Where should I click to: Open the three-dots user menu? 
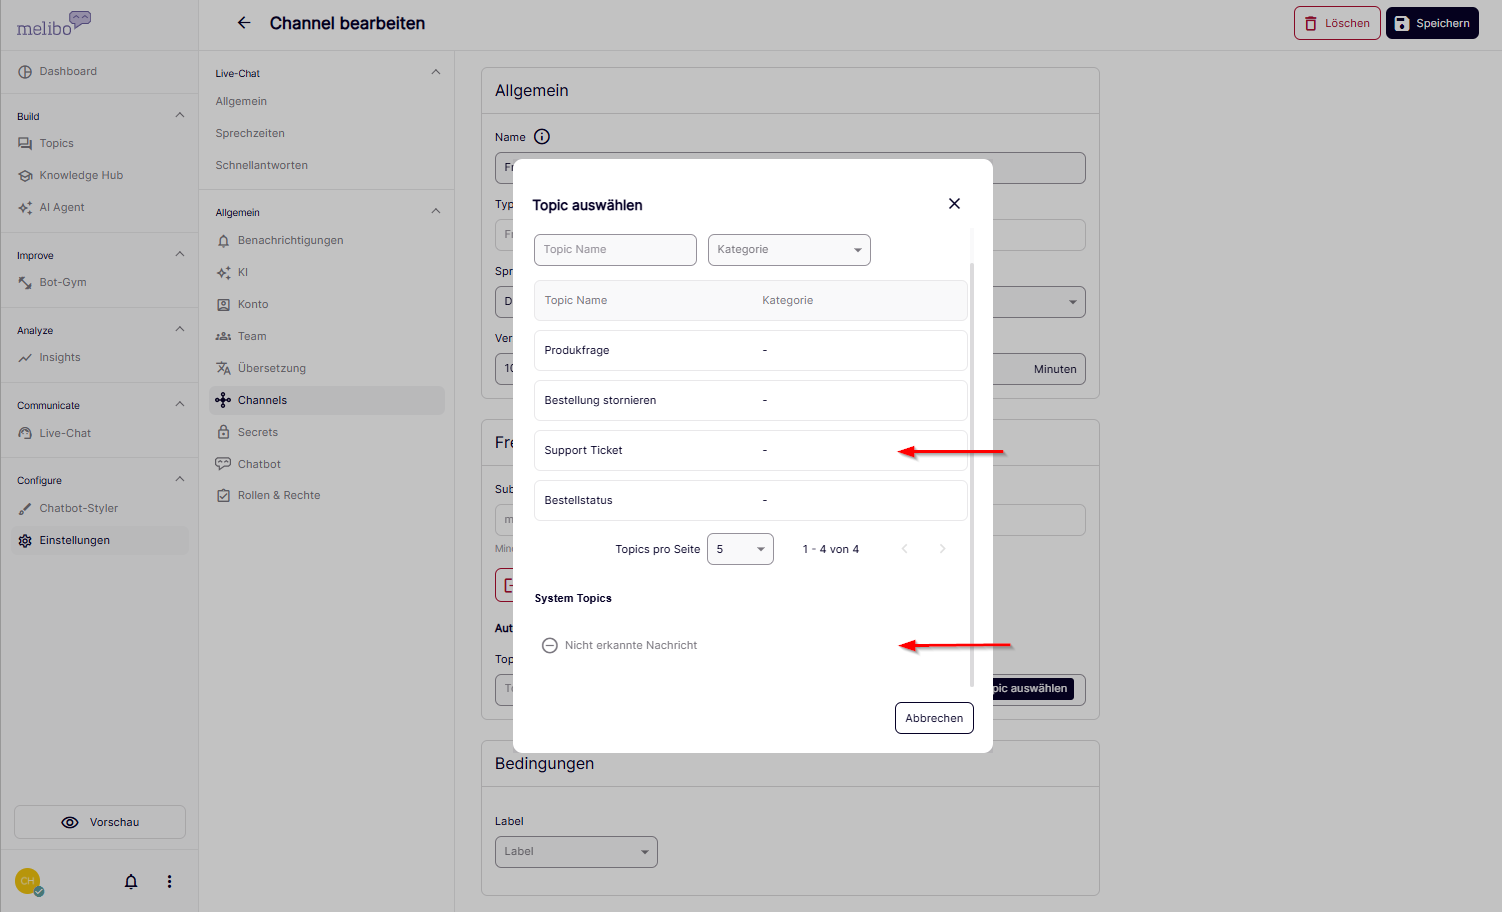click(169, 881)
